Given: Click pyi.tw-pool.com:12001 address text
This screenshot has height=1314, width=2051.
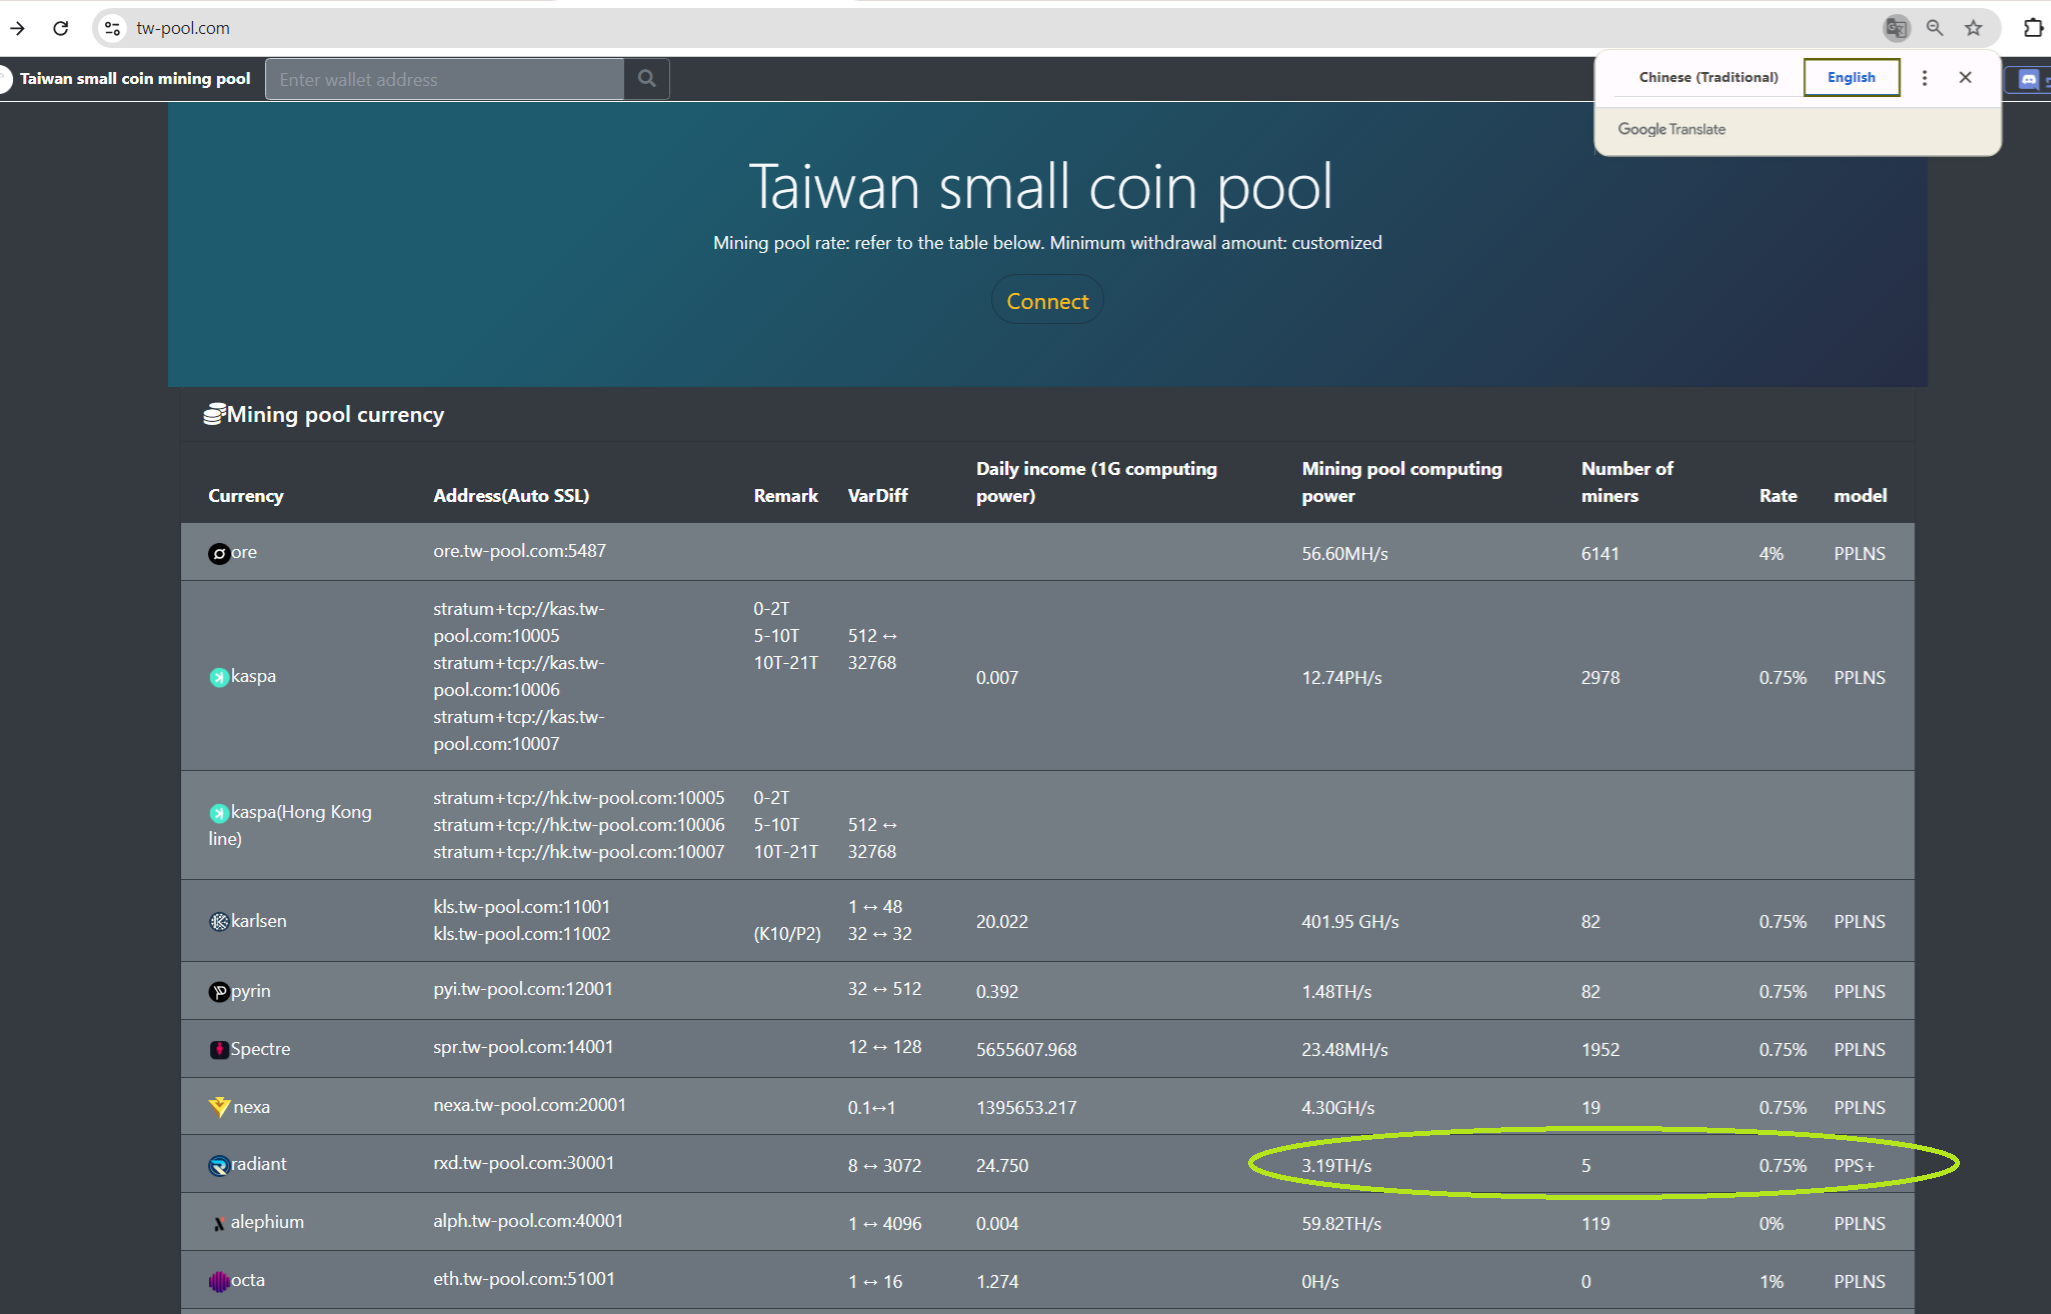Looking at the screenshot, I should [x=523, y=989].
